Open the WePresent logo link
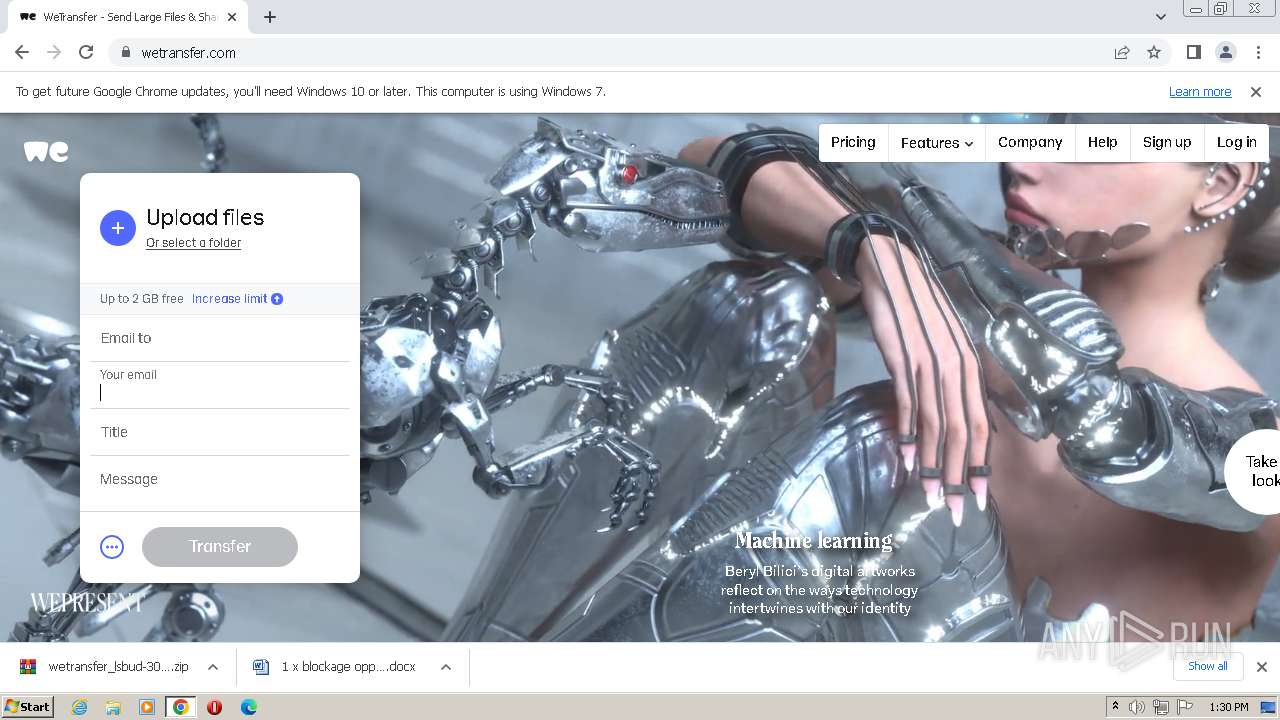 click(x=87, y=602)
